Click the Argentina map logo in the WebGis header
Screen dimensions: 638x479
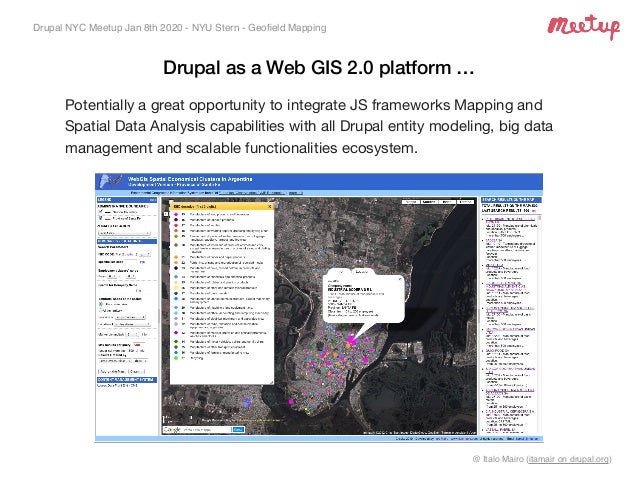pos(111,181)
